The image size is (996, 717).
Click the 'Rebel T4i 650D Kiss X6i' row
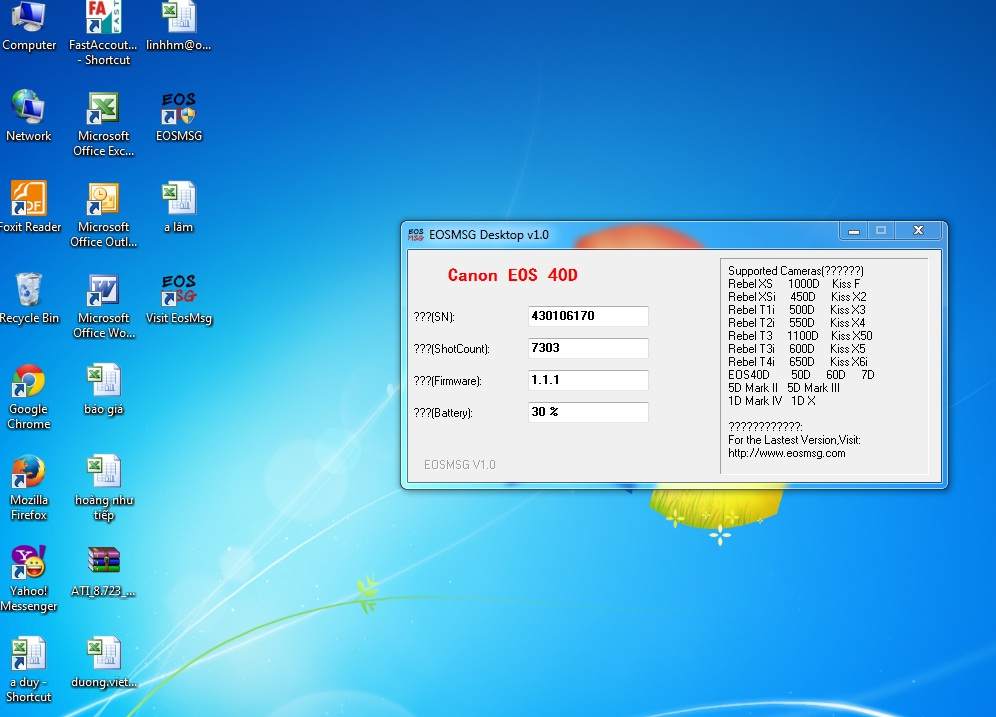(x=798, y=362)
